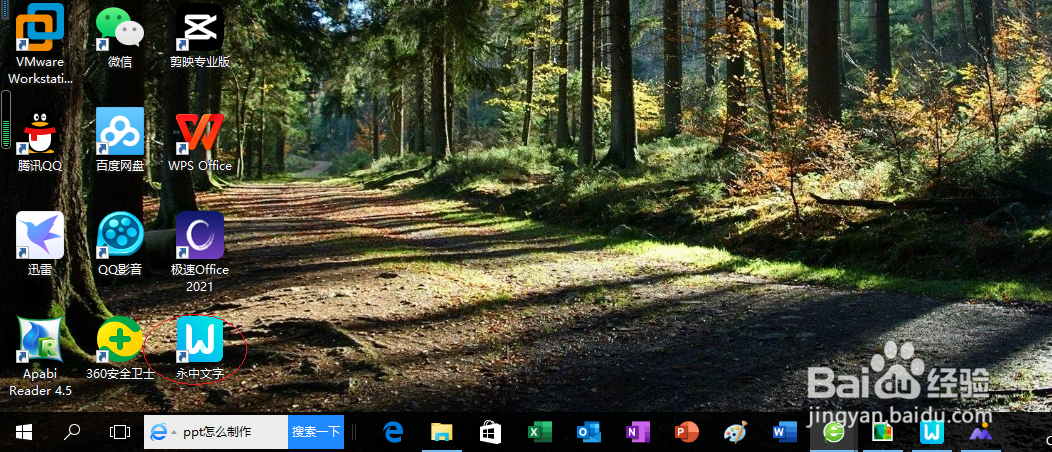Image resolution: width=1052 pixels, height=452 pixels.
Task: Switch to 永中文字 in the taskbar
Action: (931, 432)
